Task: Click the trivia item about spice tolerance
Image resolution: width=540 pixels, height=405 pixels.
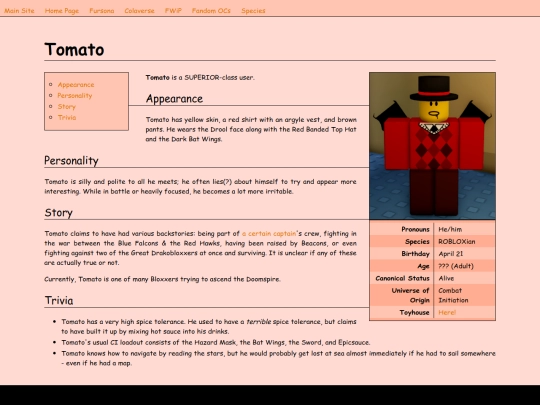Action: 209,326
